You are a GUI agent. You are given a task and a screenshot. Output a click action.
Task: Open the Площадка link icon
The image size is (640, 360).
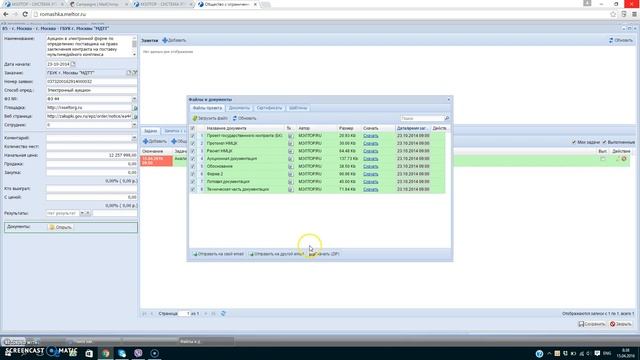point(135,108)
